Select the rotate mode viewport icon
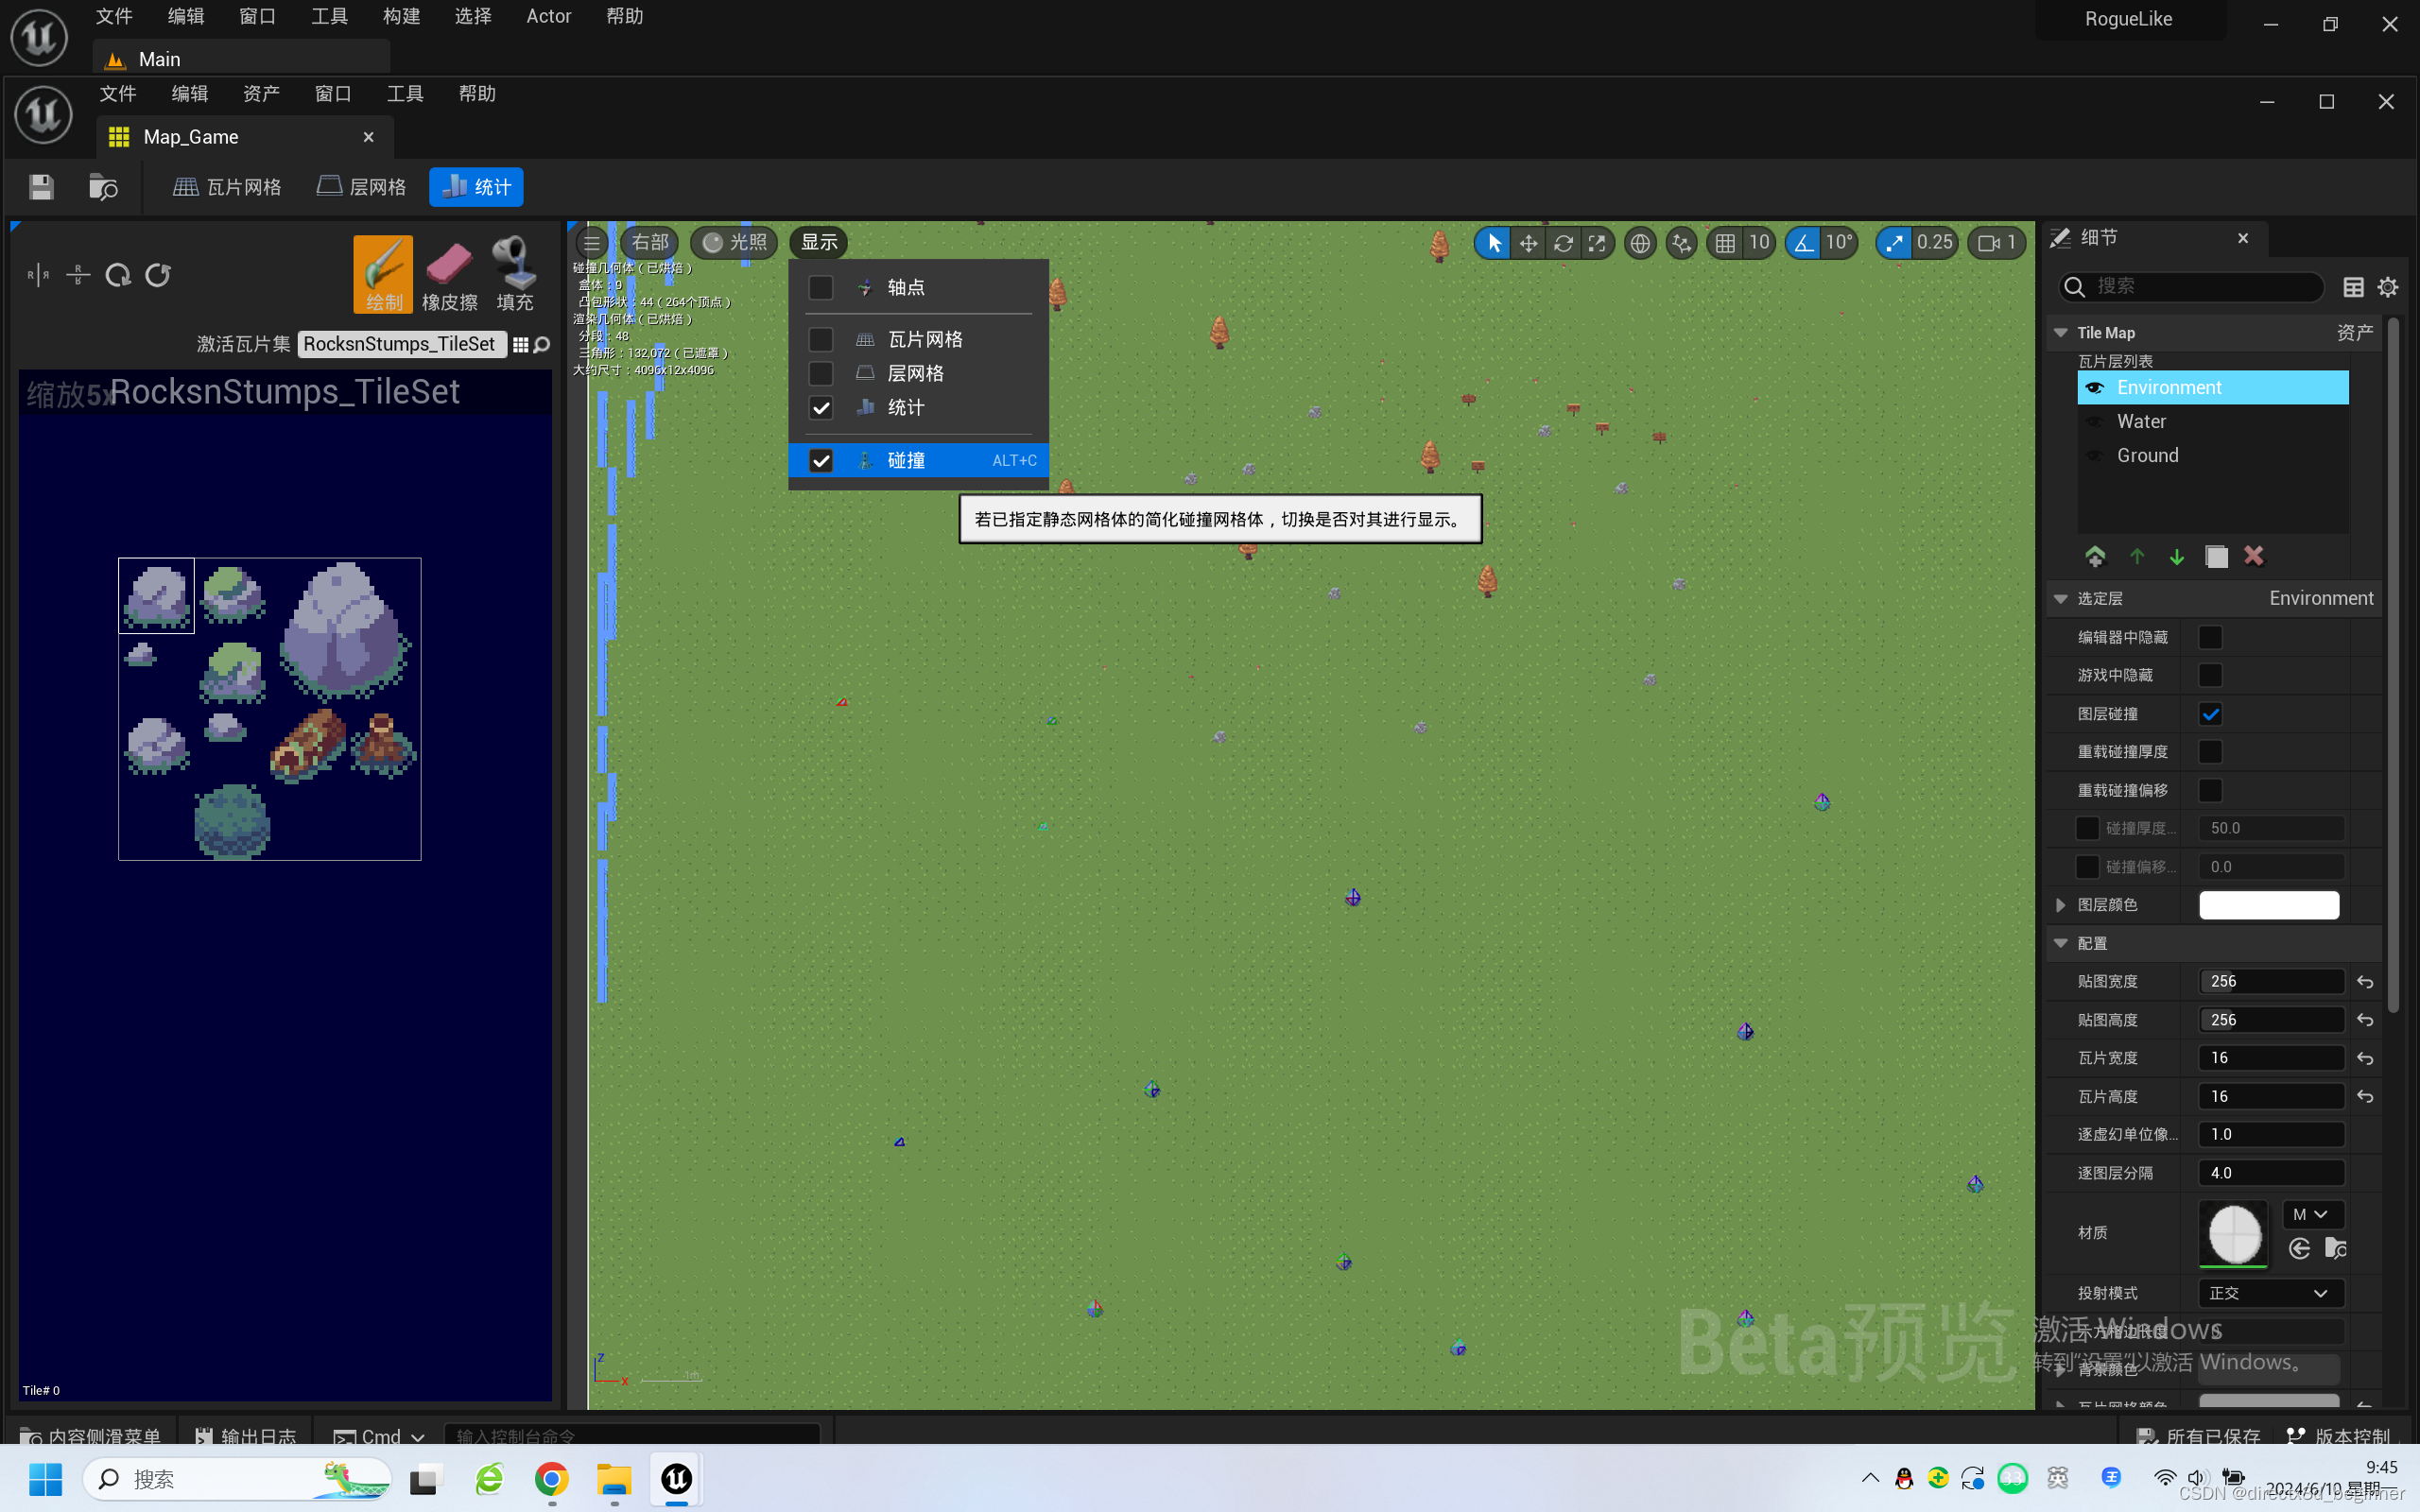 click(x=1563, y=243)
